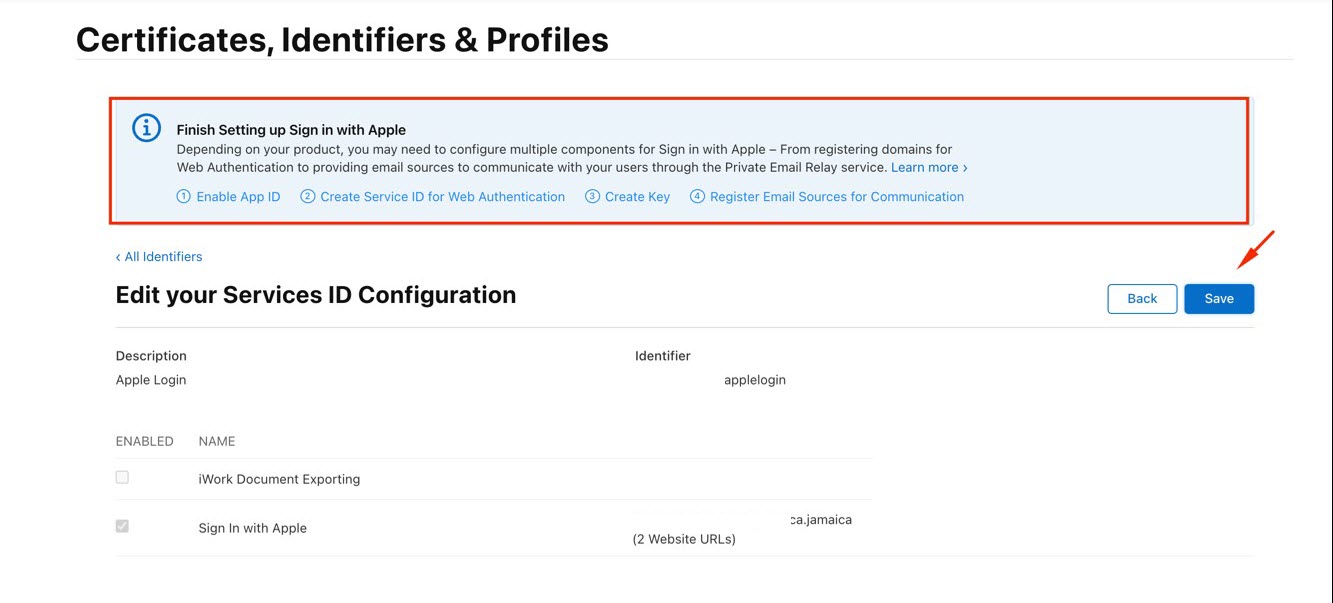
Task: Click the back chevron before All Identifiers
Action: tap(118, 257)
